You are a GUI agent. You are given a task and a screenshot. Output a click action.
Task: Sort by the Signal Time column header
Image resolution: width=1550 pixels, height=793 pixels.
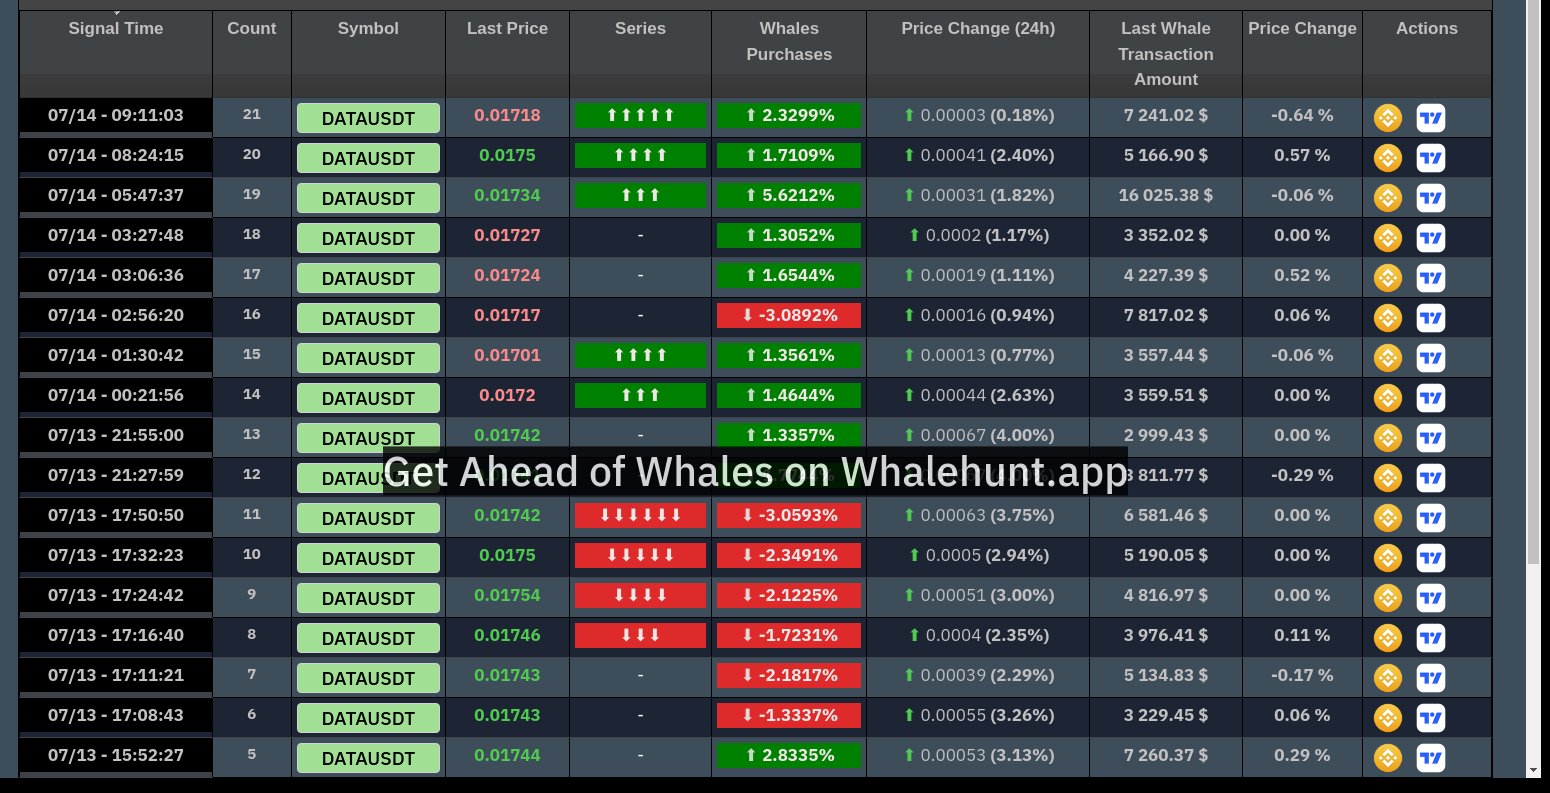(x=116, y=54)
